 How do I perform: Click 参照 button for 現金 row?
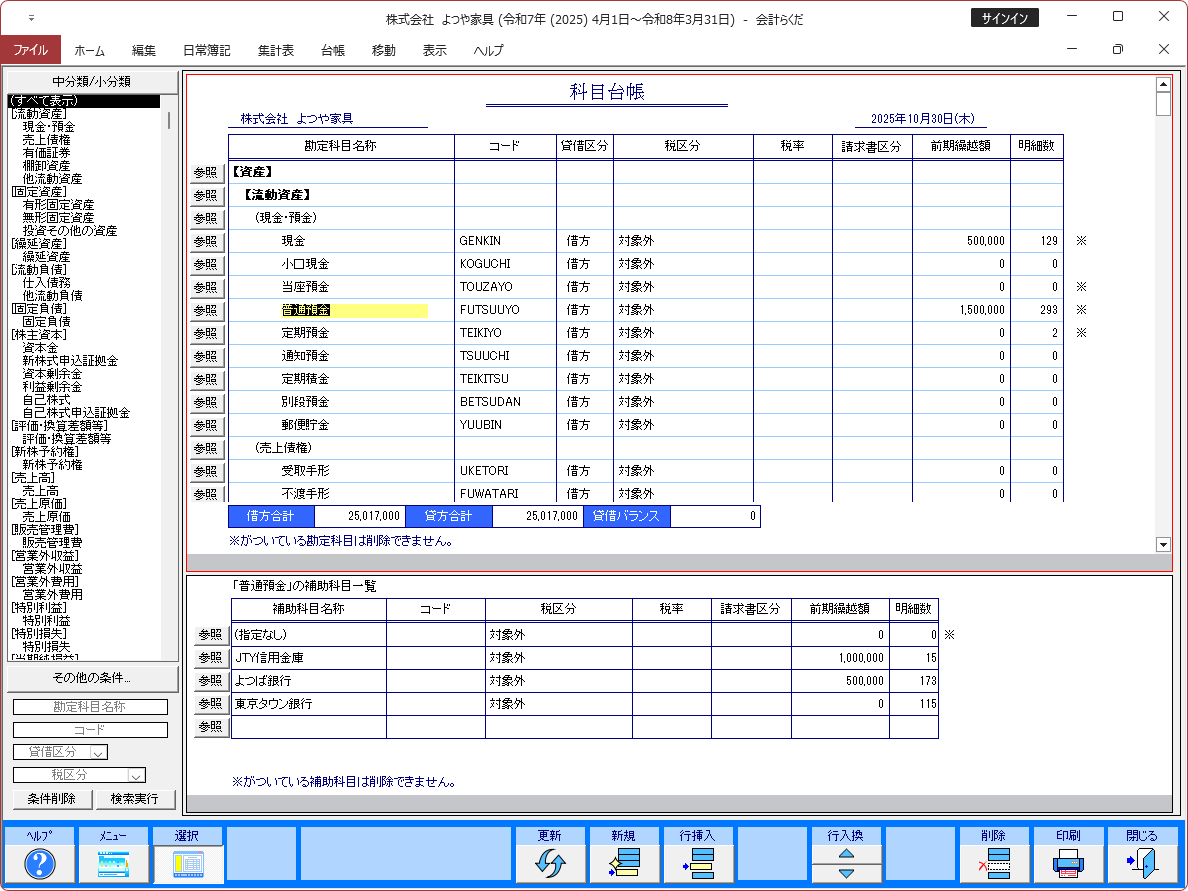tap(206, 241)
